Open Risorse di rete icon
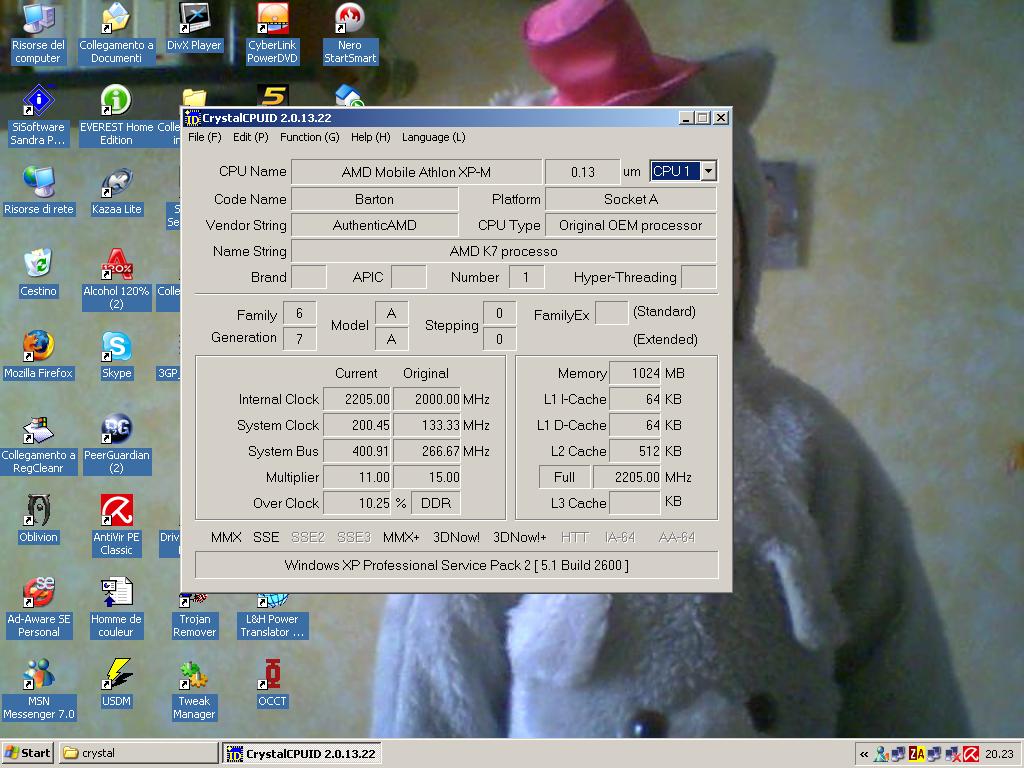1024x768 pixels. pos(39,191)
